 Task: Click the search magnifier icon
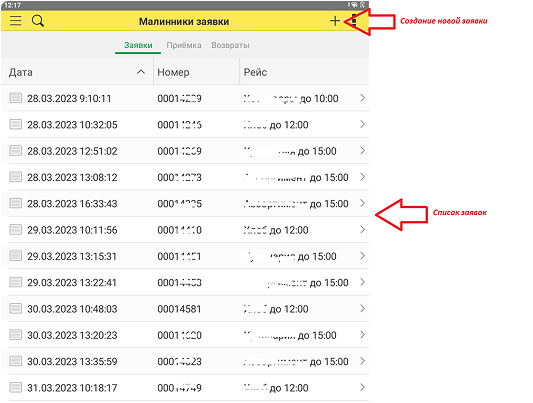coord(38,21)
